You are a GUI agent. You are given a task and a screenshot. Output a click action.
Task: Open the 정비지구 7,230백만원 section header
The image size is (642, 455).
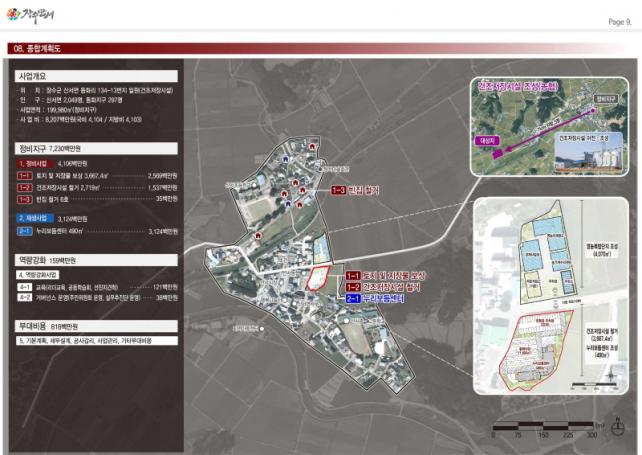pos(97,148)
